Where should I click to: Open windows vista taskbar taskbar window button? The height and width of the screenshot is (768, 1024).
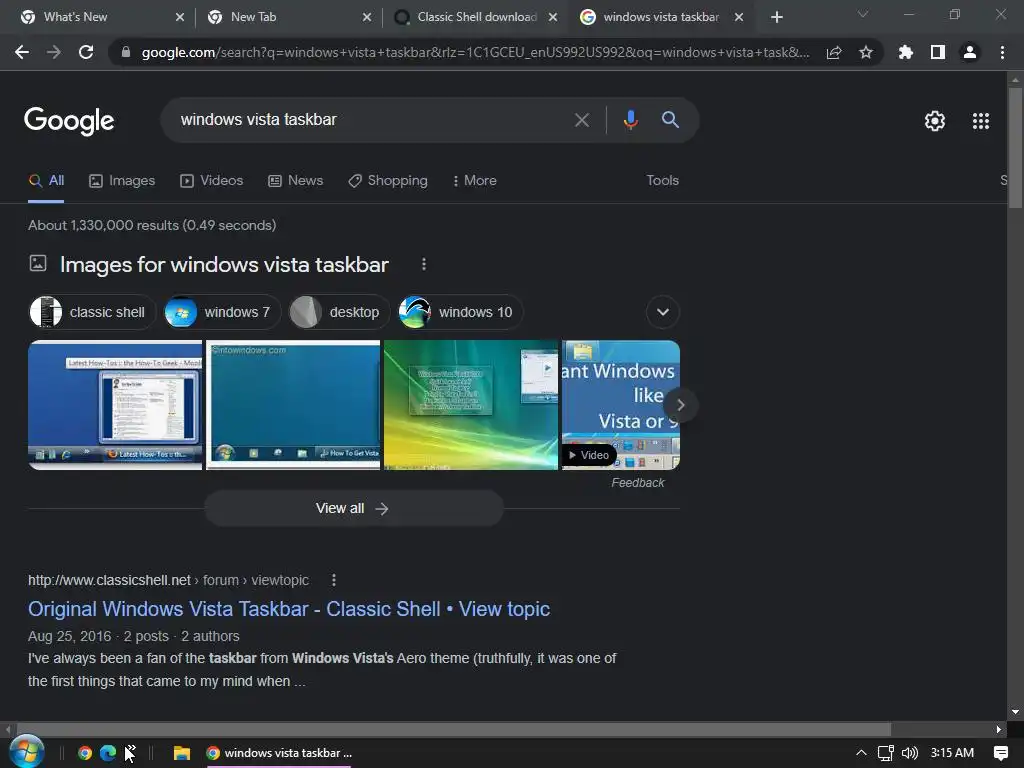click(279, 753)
